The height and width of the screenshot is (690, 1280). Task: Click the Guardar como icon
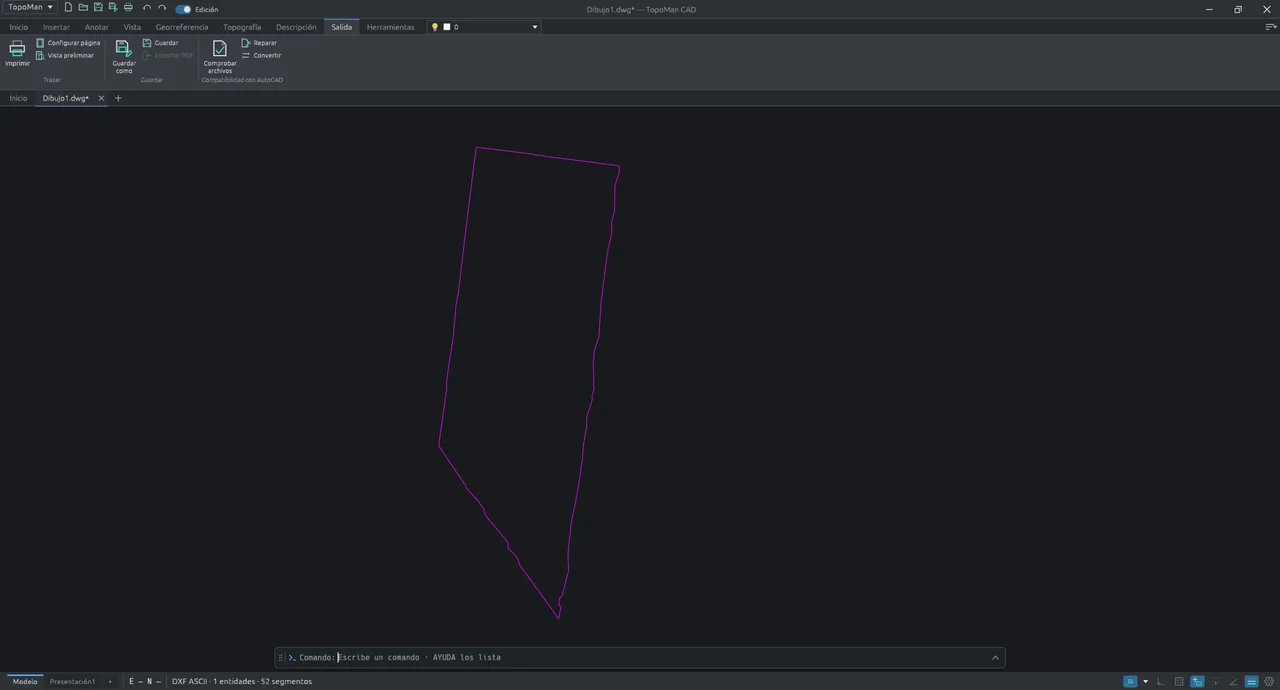click(x=123, y=48)
